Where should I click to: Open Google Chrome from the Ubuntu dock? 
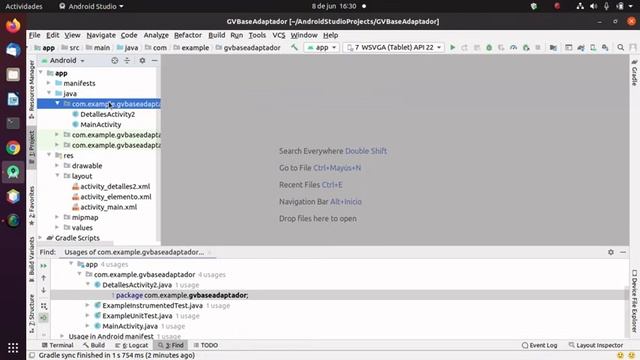pyautogui.click(x=13, y=148)
